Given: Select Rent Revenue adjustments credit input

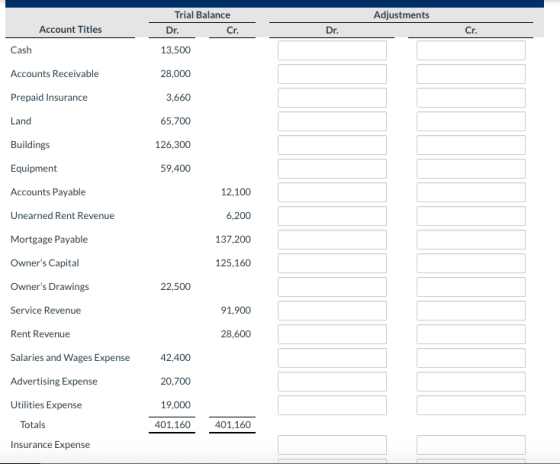Looking at the screenshot, I should click(471, 334).
